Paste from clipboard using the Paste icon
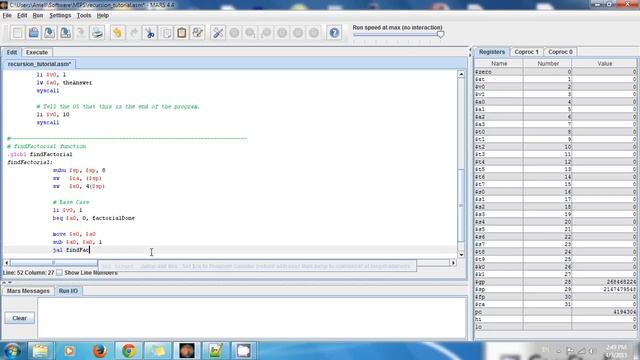640x360 pixels. [x=182, y=33]
